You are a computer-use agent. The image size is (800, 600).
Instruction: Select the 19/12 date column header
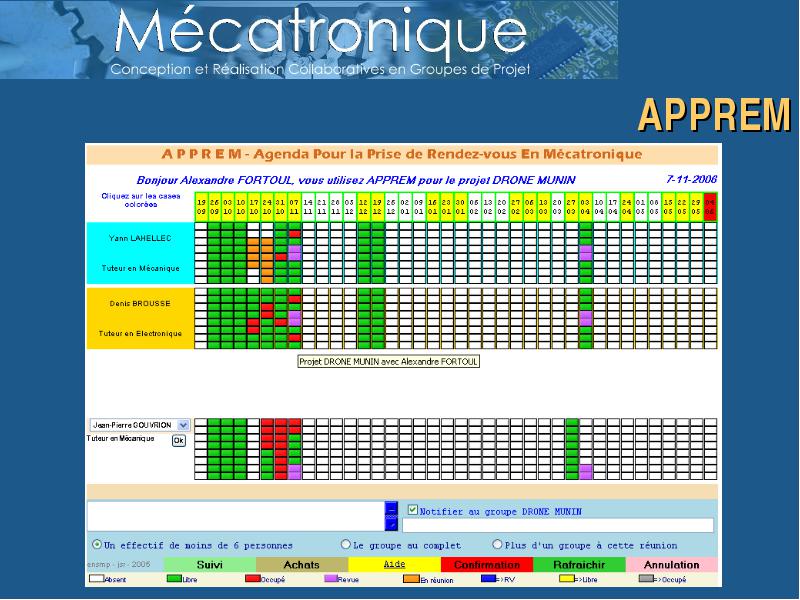coord(377,207)
